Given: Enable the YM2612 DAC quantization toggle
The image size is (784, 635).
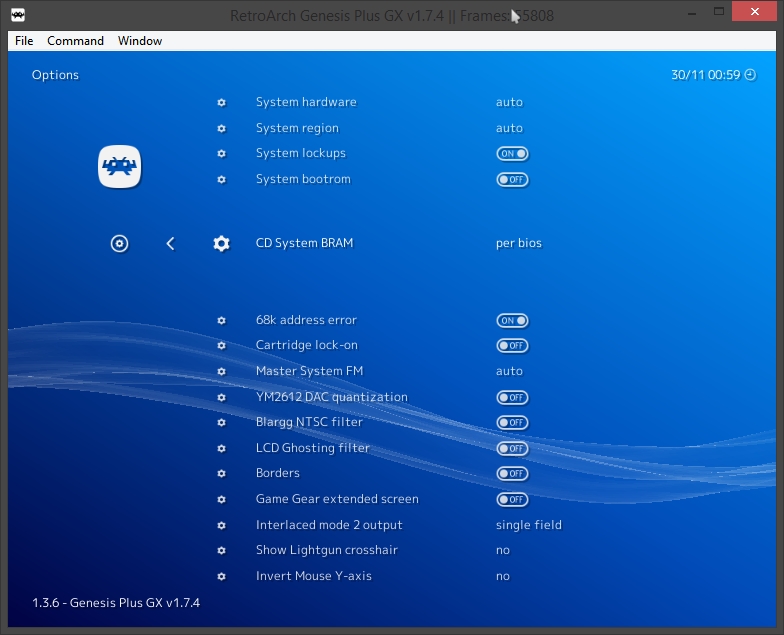Looking at the screenshot, I should coord(512,398).
